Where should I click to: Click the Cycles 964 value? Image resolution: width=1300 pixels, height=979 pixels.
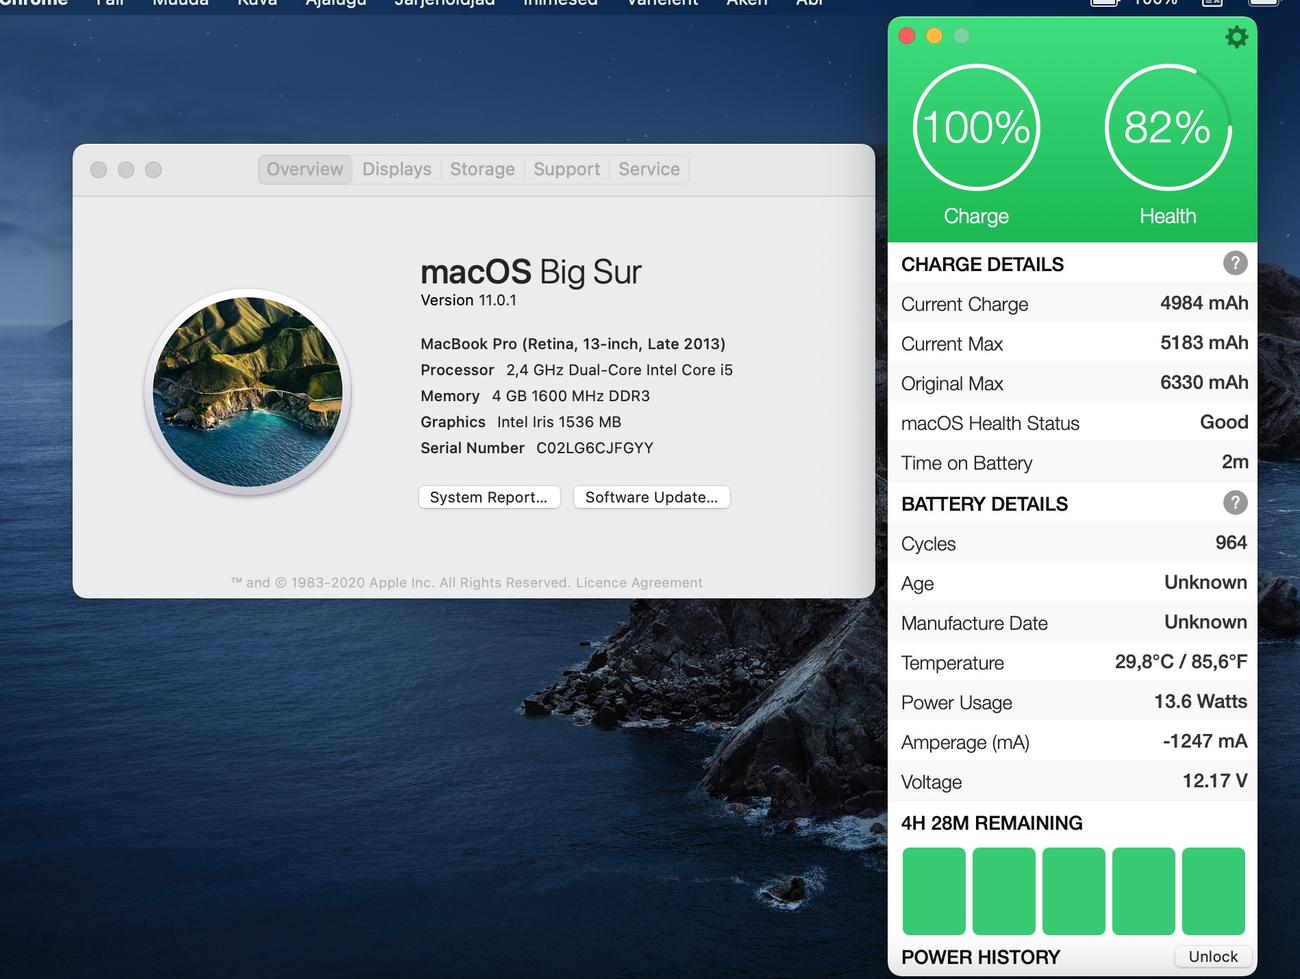click(1231, 543)
